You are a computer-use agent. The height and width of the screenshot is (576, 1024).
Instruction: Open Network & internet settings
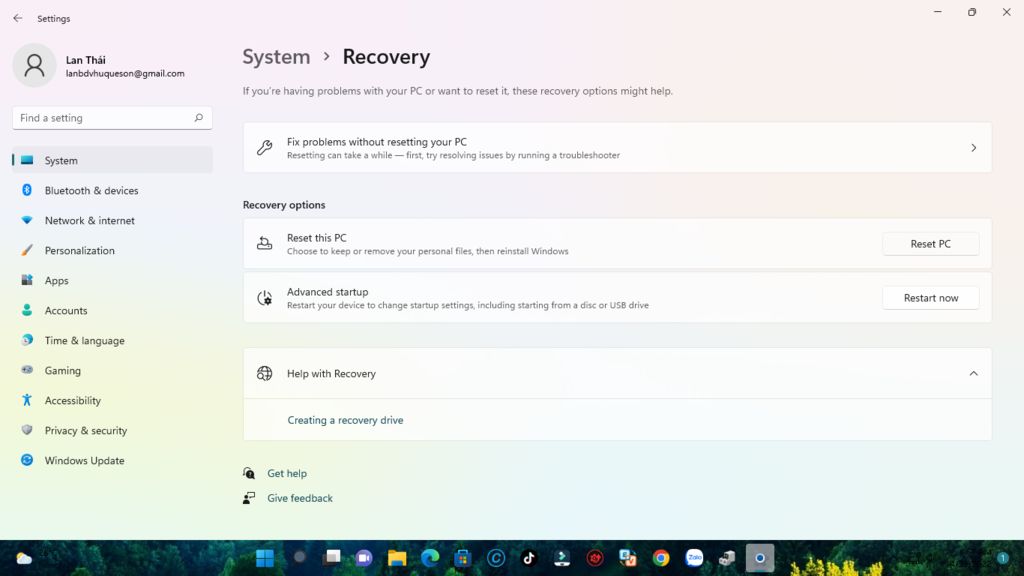[112, 220]
